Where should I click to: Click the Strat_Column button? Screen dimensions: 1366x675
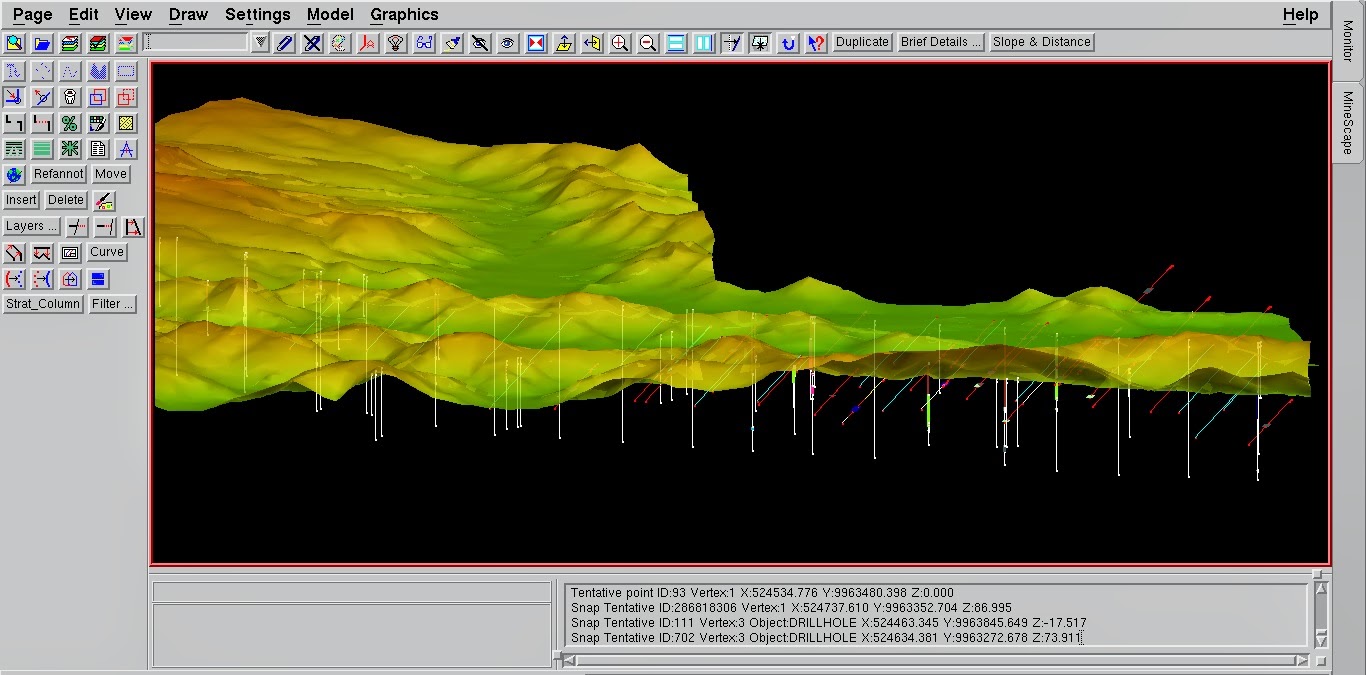point(43,304)
